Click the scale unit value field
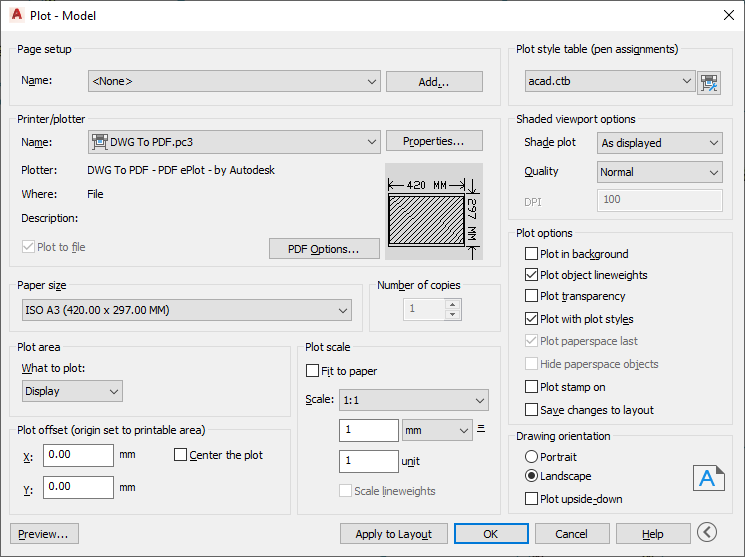 pos(369,461)
